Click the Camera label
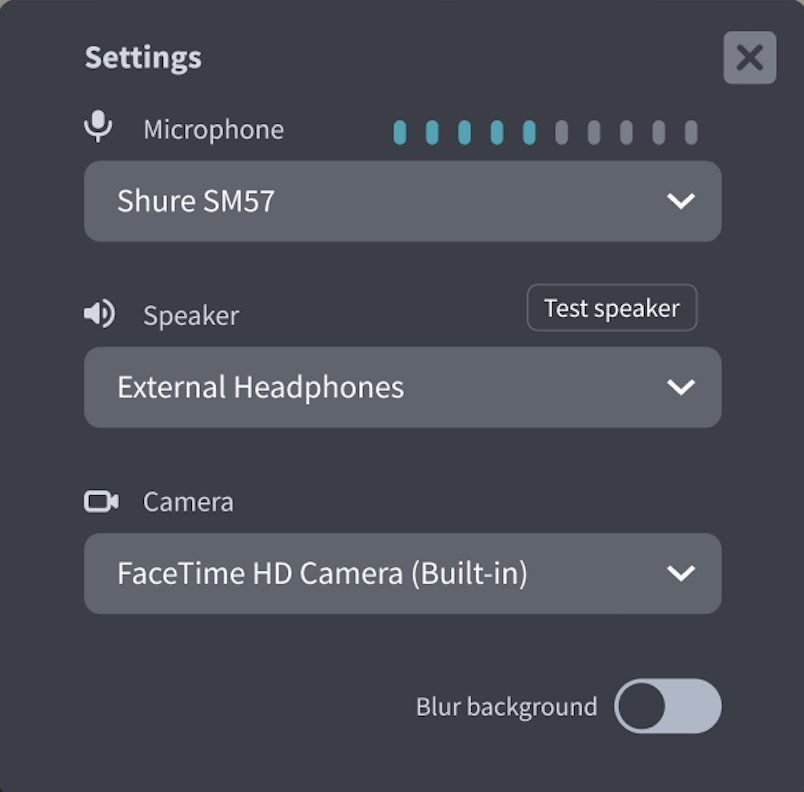Screen dimensions: 804x792 click(188, 501)
